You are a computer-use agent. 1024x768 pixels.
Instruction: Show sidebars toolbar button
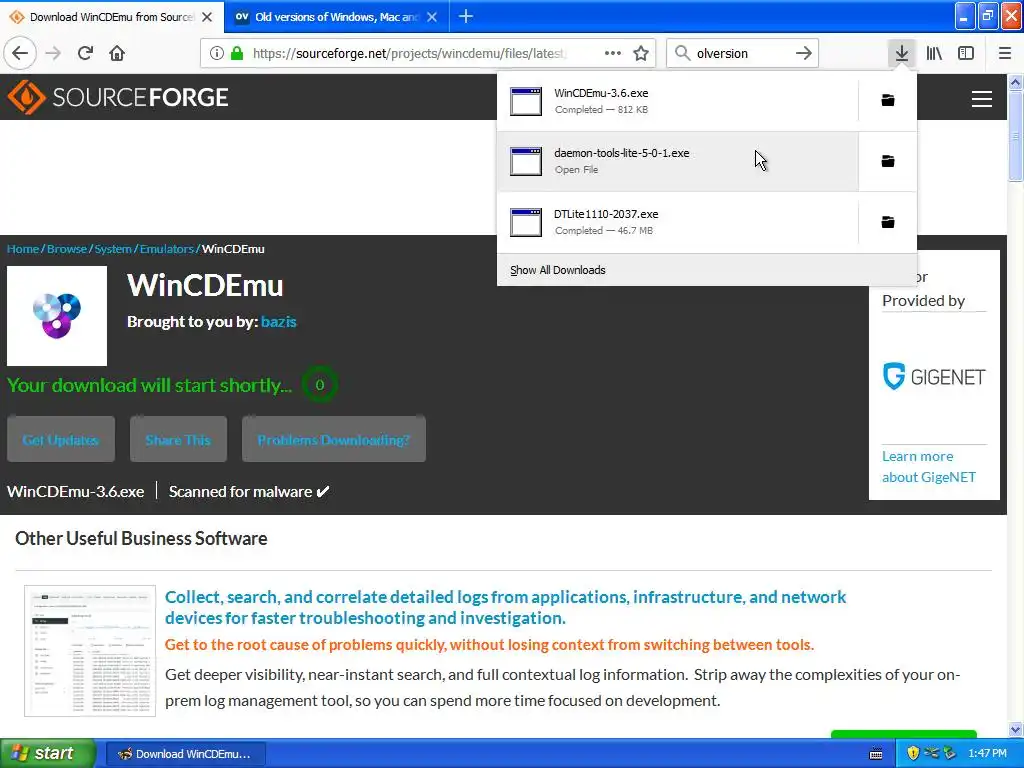pos(966,53)
